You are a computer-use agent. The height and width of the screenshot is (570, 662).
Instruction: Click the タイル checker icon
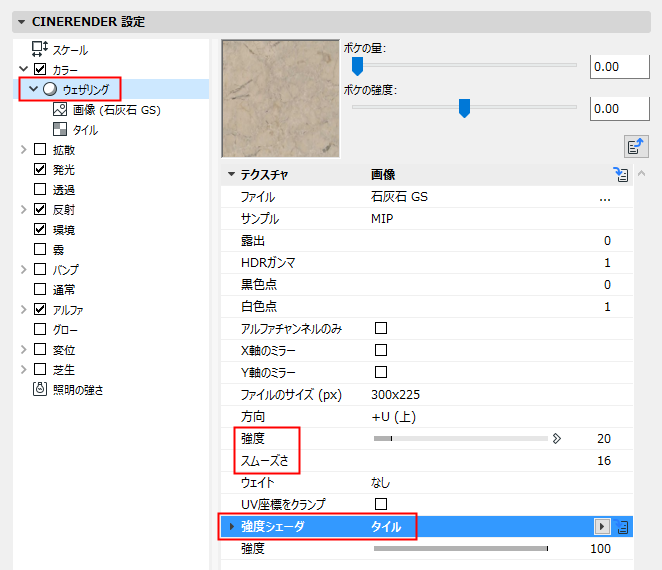60,129
